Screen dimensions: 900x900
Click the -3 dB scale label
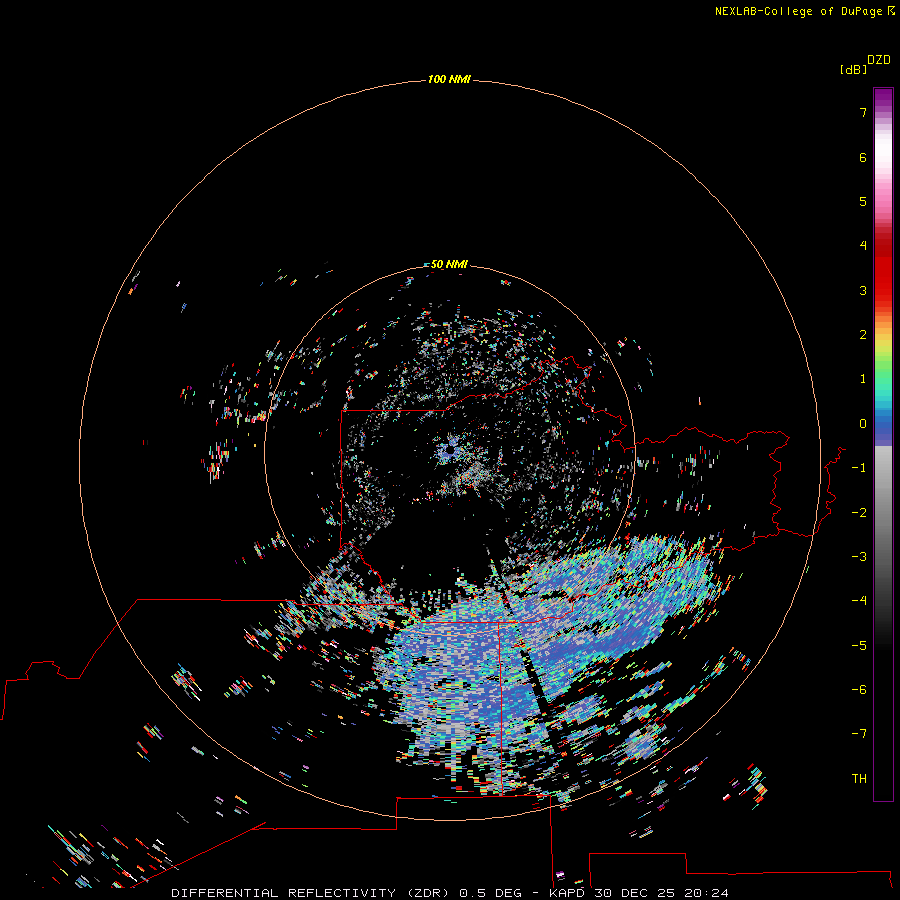pyautogui.click(x=859, y=557)
